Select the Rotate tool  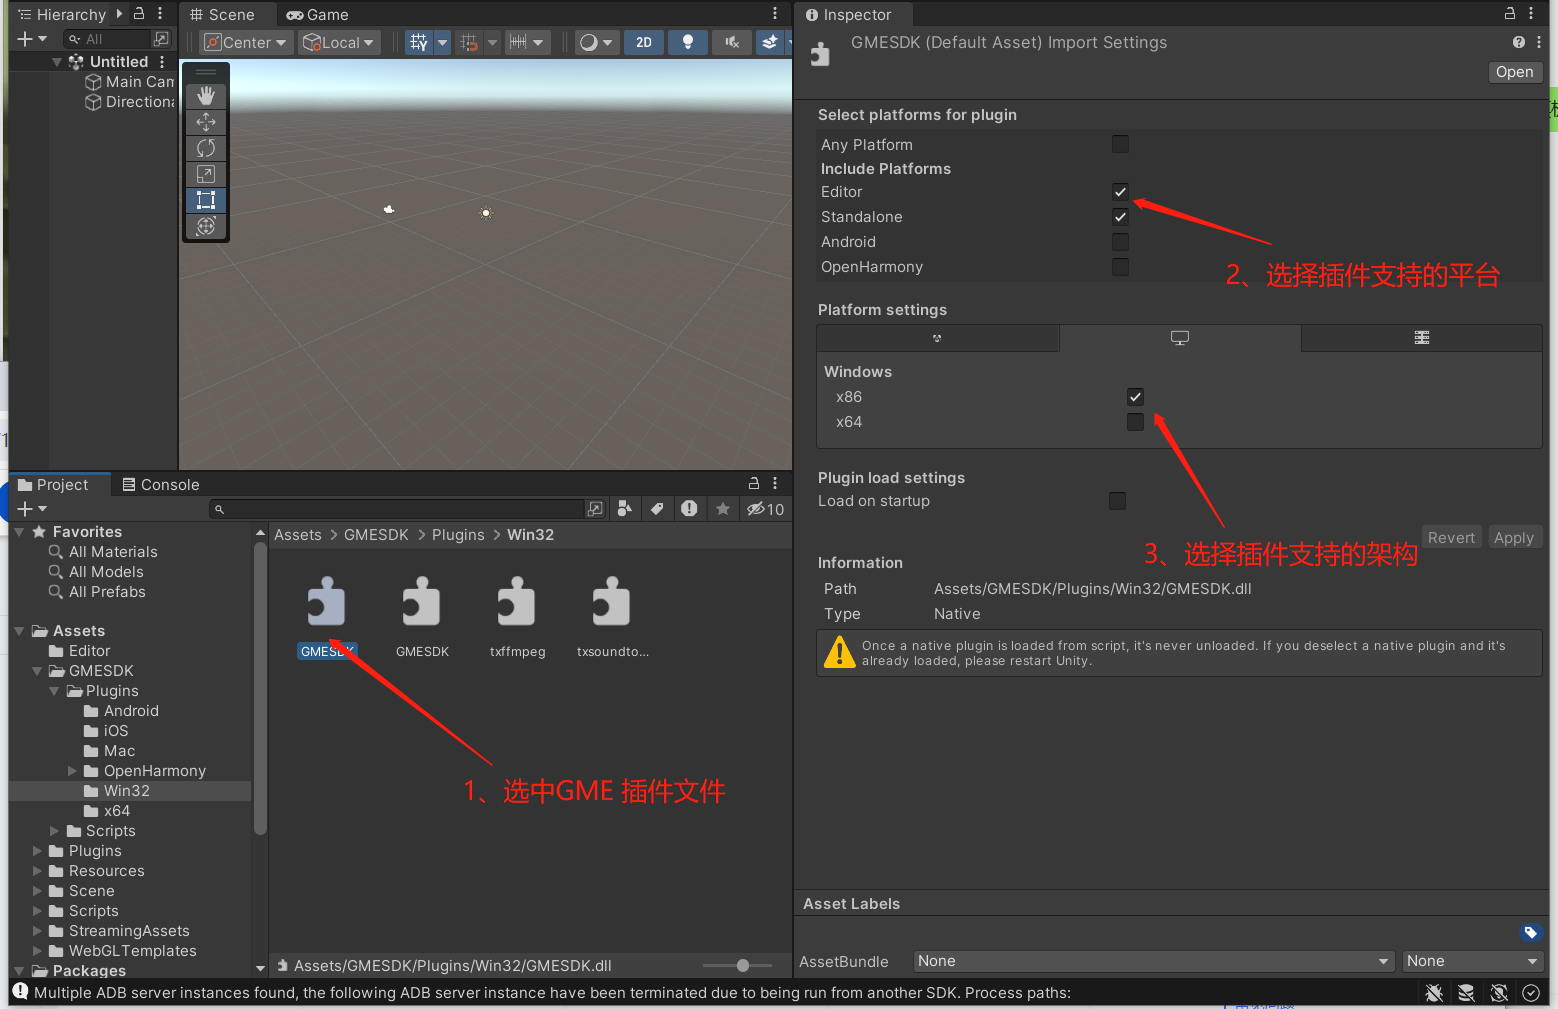206,148
